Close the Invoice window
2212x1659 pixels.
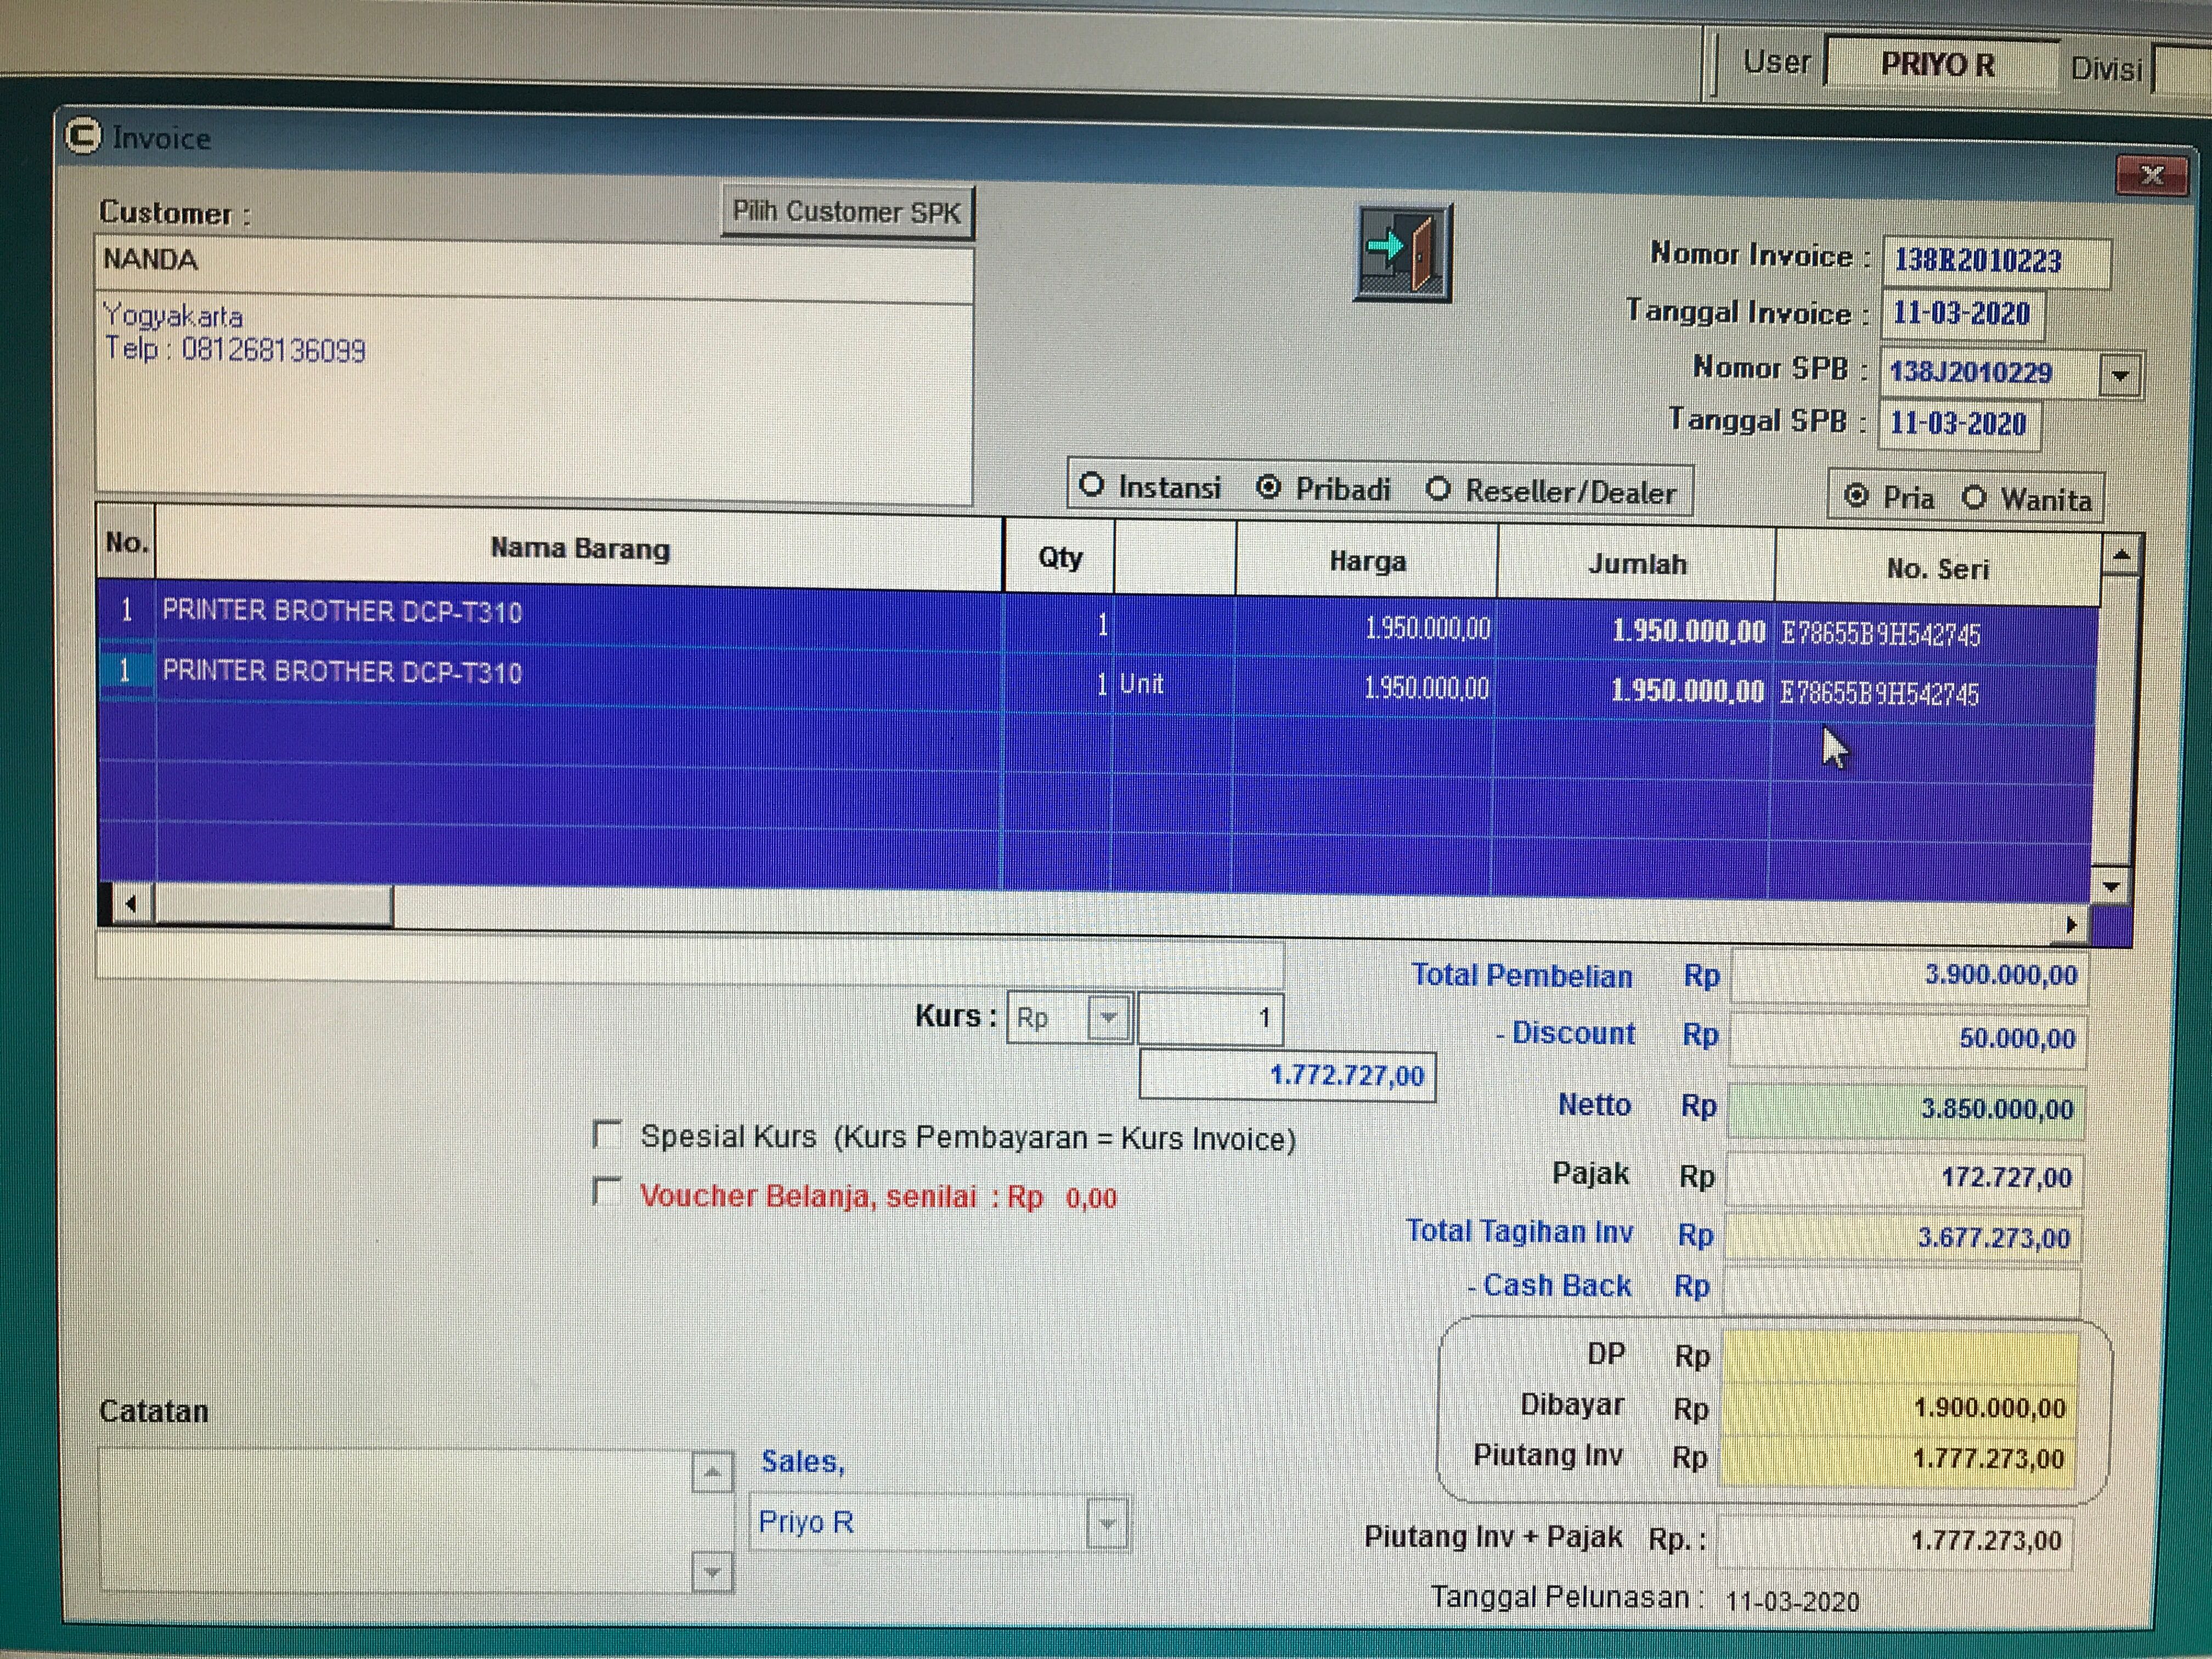[x=2152, y=176]
